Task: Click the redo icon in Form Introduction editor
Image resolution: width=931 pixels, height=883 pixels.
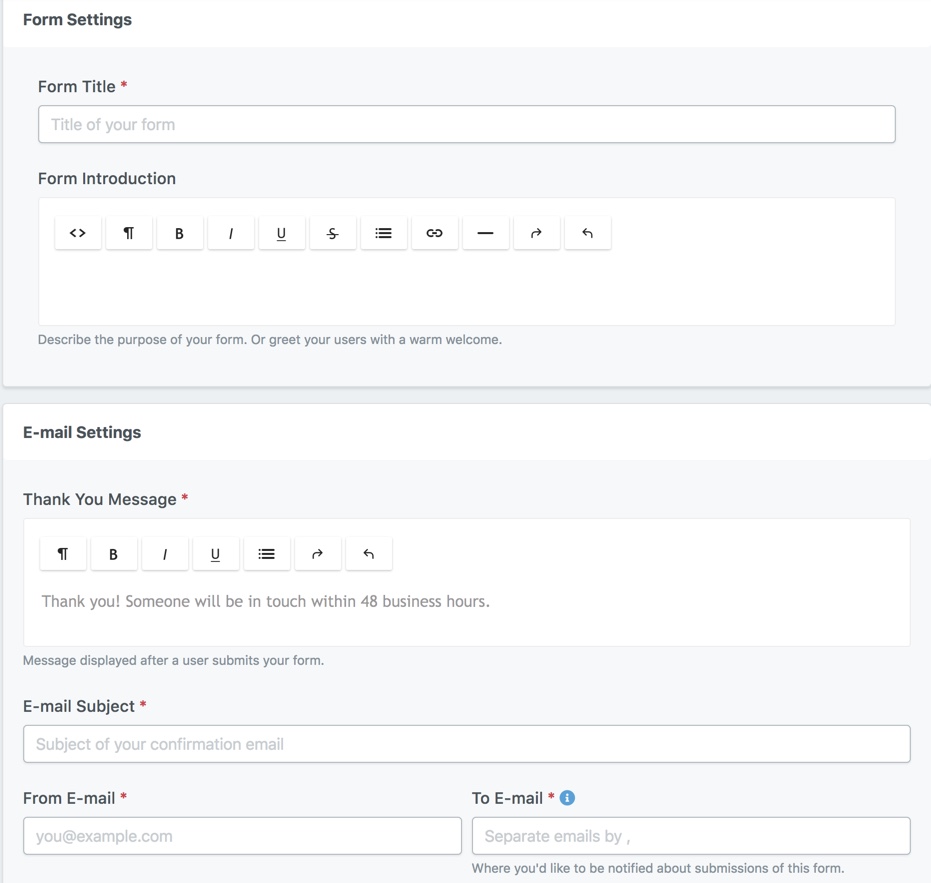Action: (x=536, y=232)
